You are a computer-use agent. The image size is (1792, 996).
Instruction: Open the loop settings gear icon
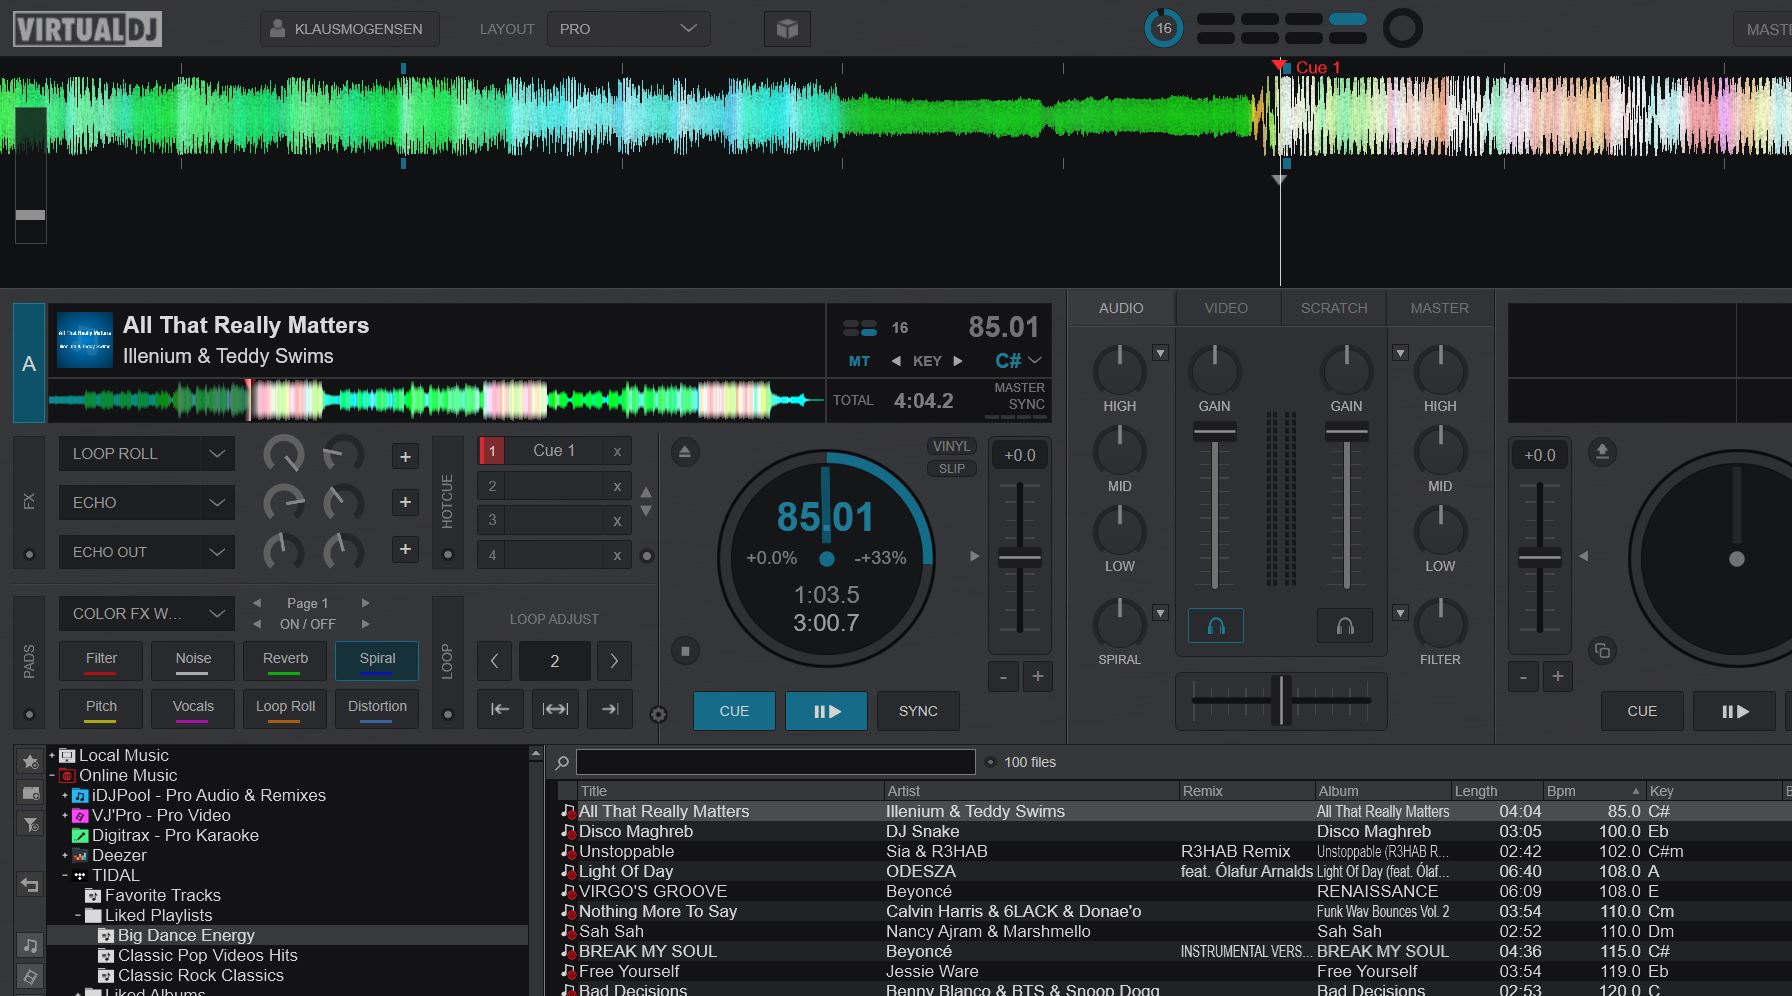[x=658, y=714]
